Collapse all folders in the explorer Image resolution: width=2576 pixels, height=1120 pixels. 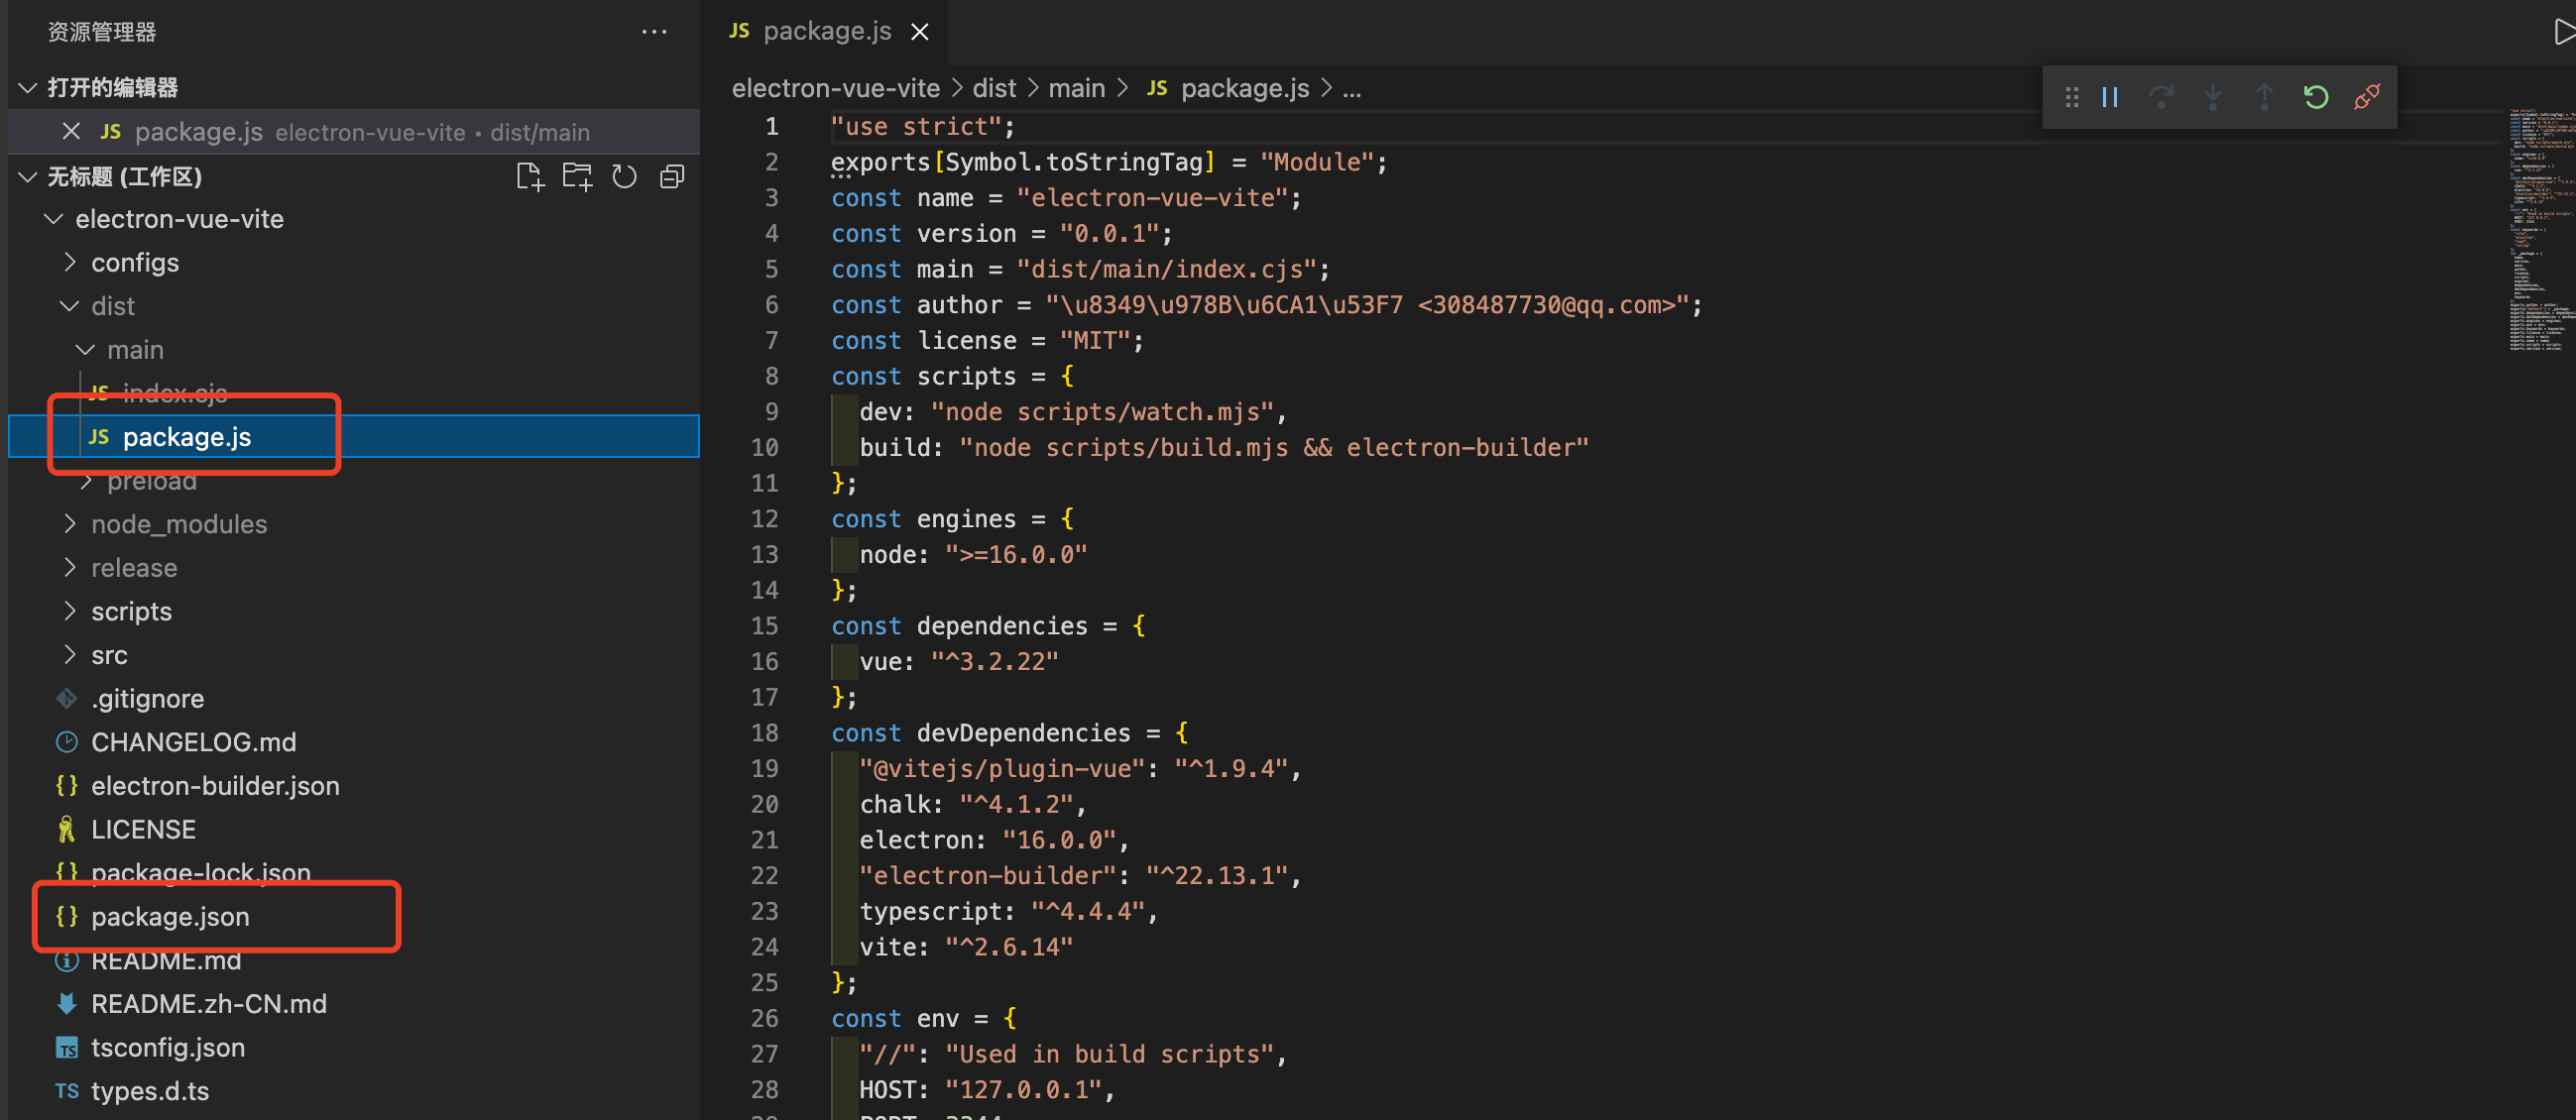tap(671, 176)
